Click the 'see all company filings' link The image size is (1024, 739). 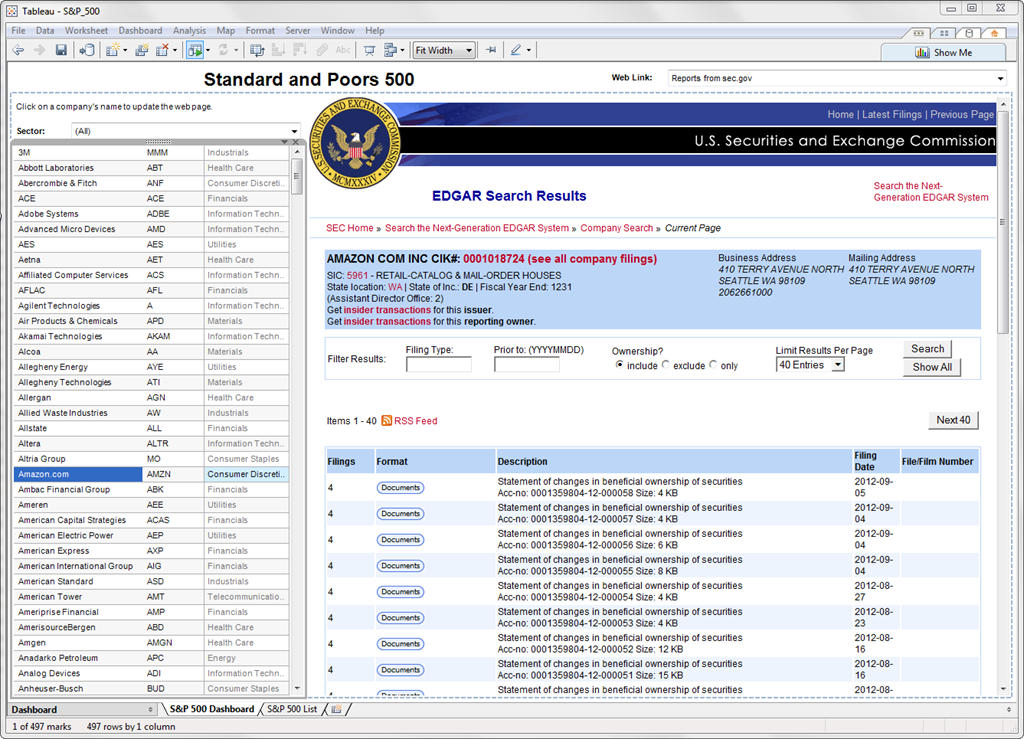click(592, 259)
